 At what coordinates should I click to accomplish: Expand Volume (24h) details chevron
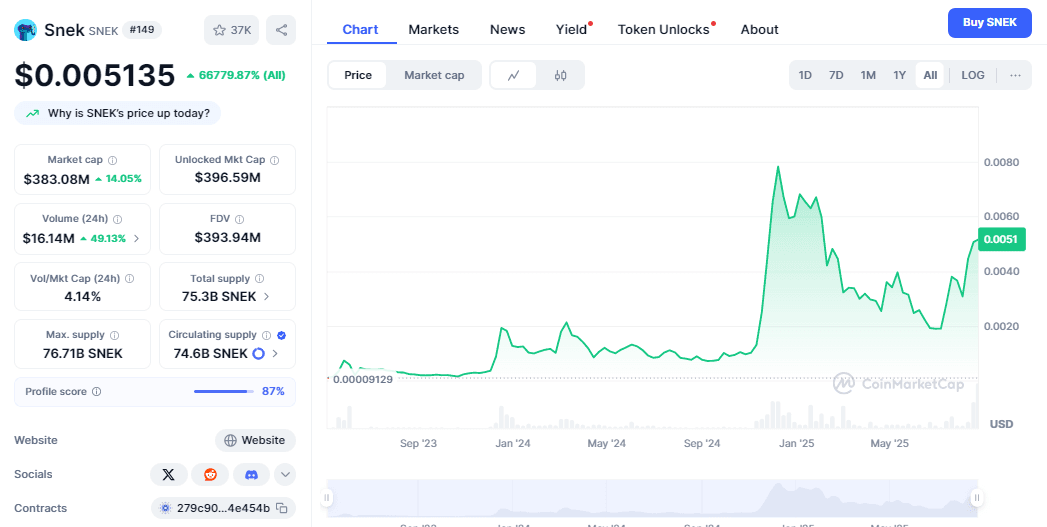[x=137, y=238]
